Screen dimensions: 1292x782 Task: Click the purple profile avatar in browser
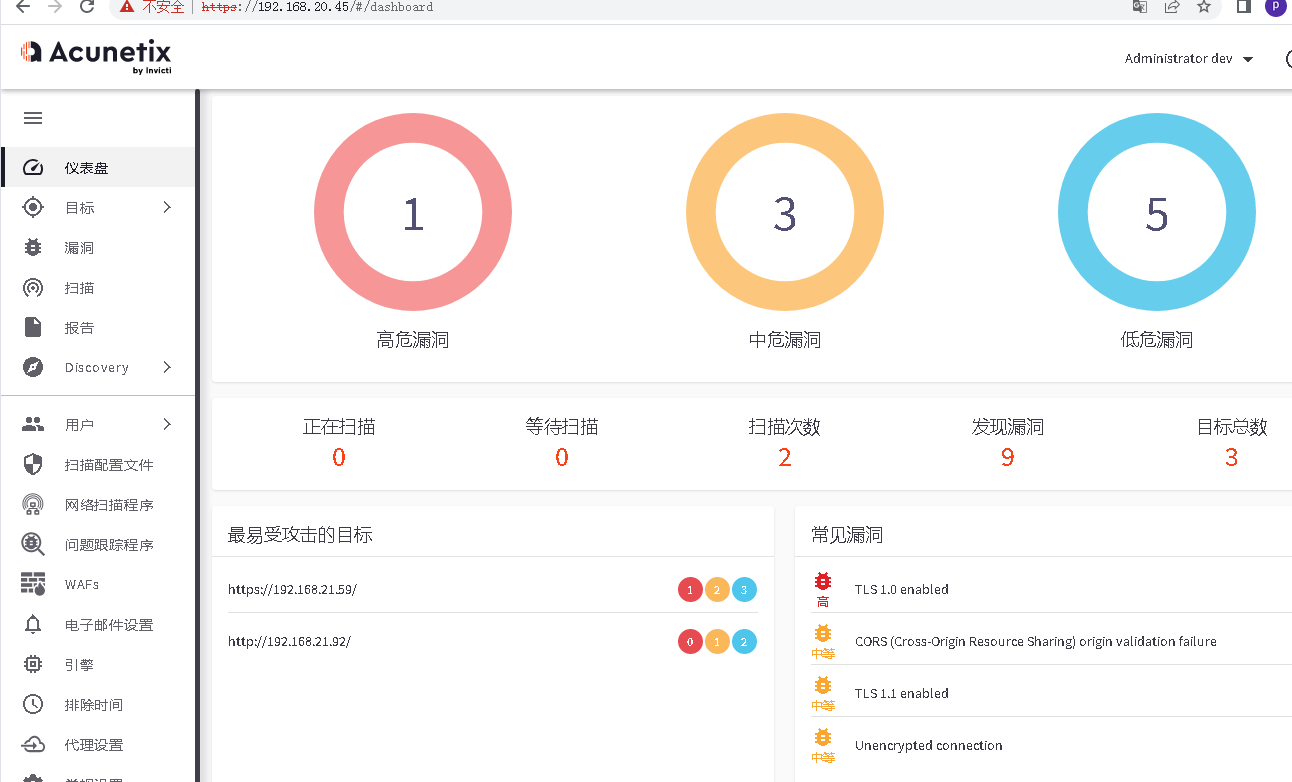point(1276,6)
